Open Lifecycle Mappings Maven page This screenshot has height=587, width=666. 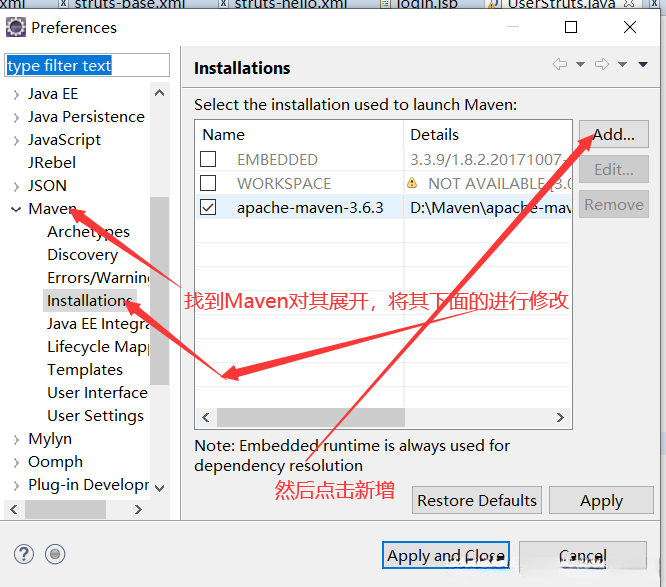[x=98, y=347]
